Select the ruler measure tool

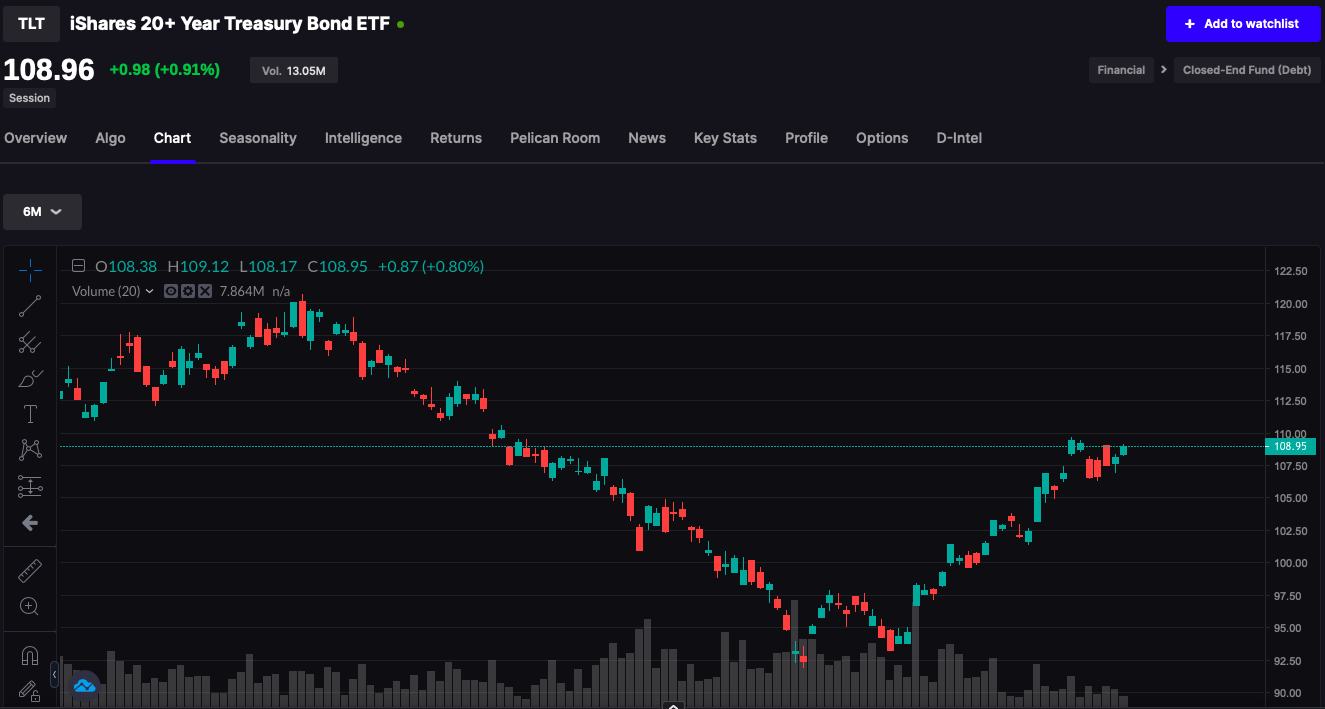[x=30, y=571]
